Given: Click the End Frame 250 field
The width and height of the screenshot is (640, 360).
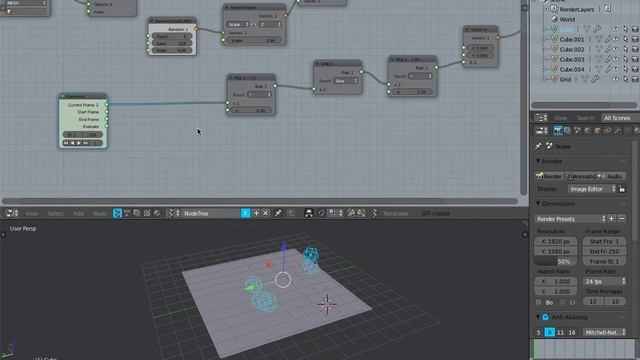Looking at the screenshot, I should [604, 251].
